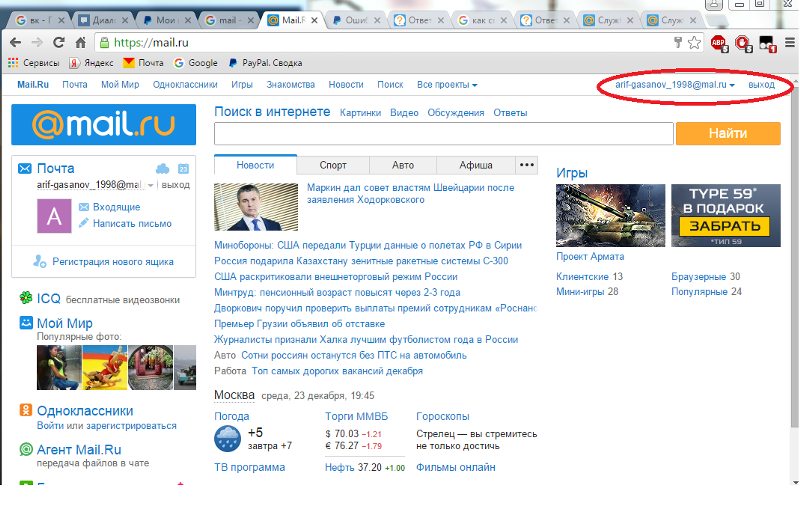
Task: Open the Гороскопы link
Action: 442,417
